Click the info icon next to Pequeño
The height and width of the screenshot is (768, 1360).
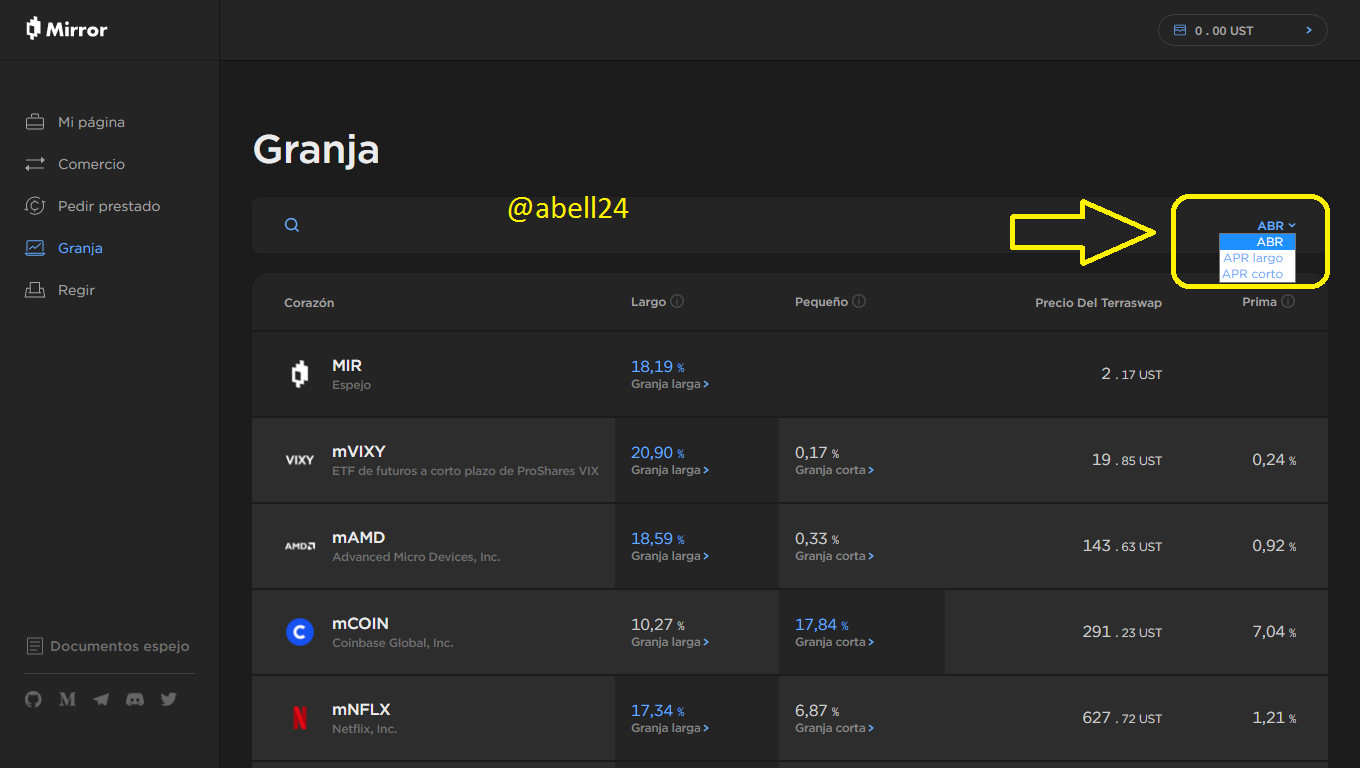pos(859,301)
